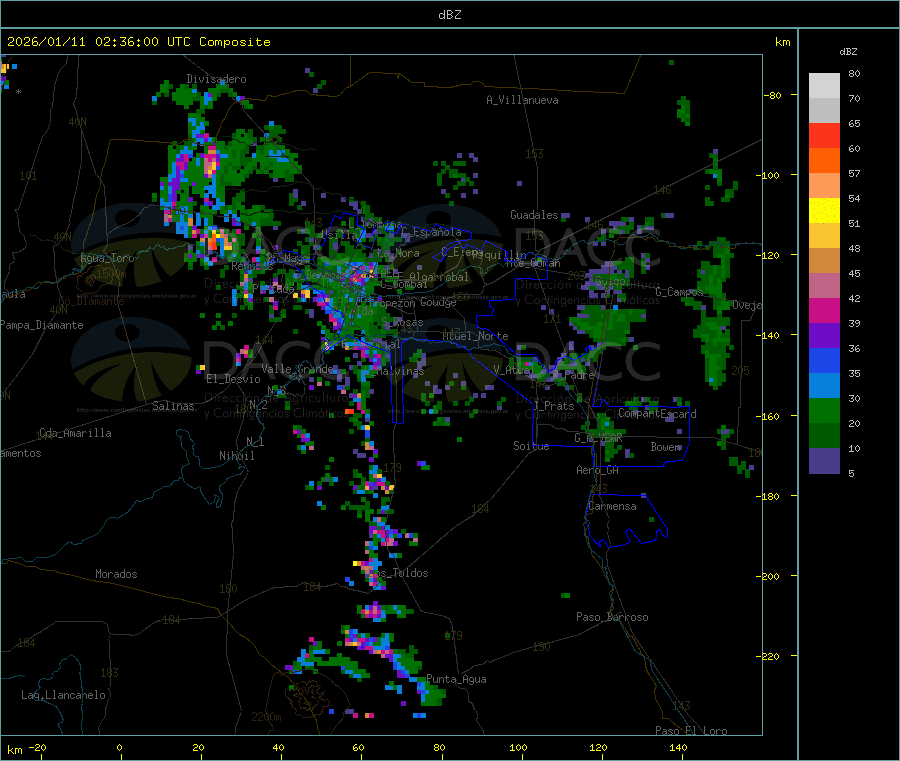Click the Cda_Amarilla label
900x761 pixels.
point(75,433)
